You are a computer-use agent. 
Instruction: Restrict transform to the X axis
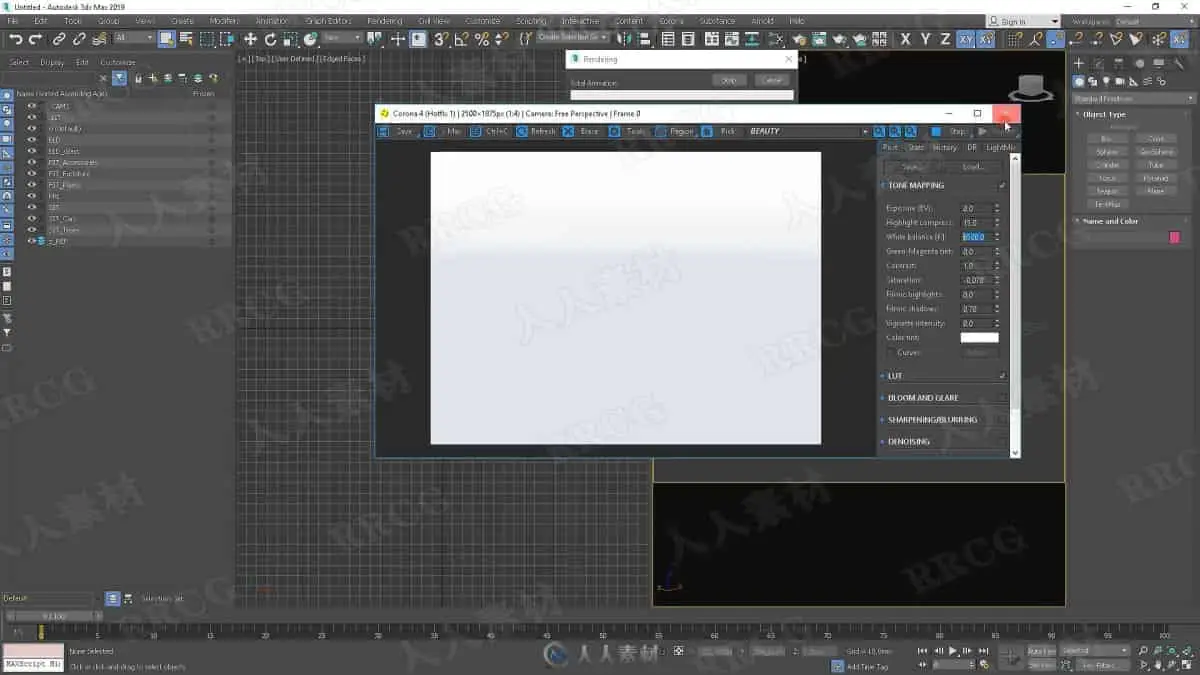tap(906, 39)
